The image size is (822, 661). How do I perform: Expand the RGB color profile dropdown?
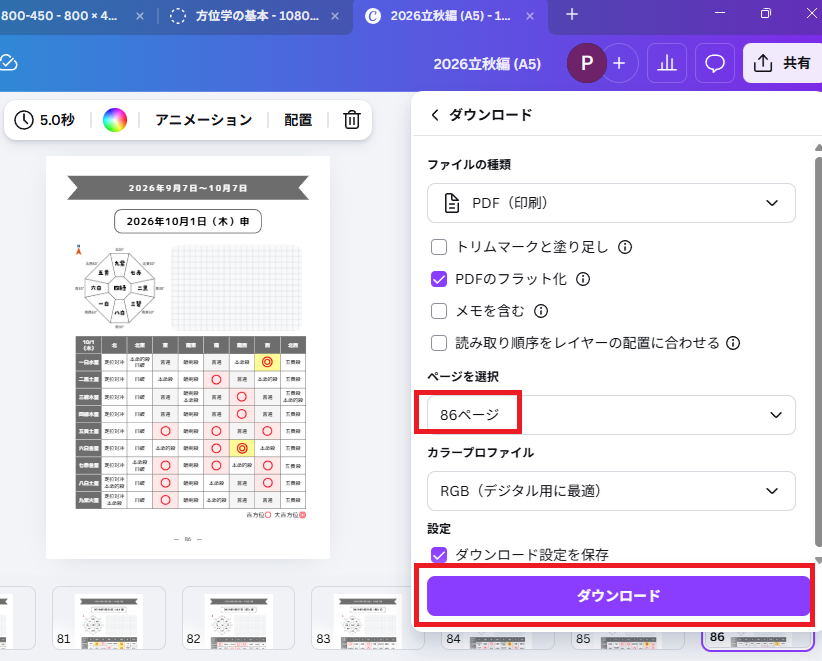click(611, 491)
